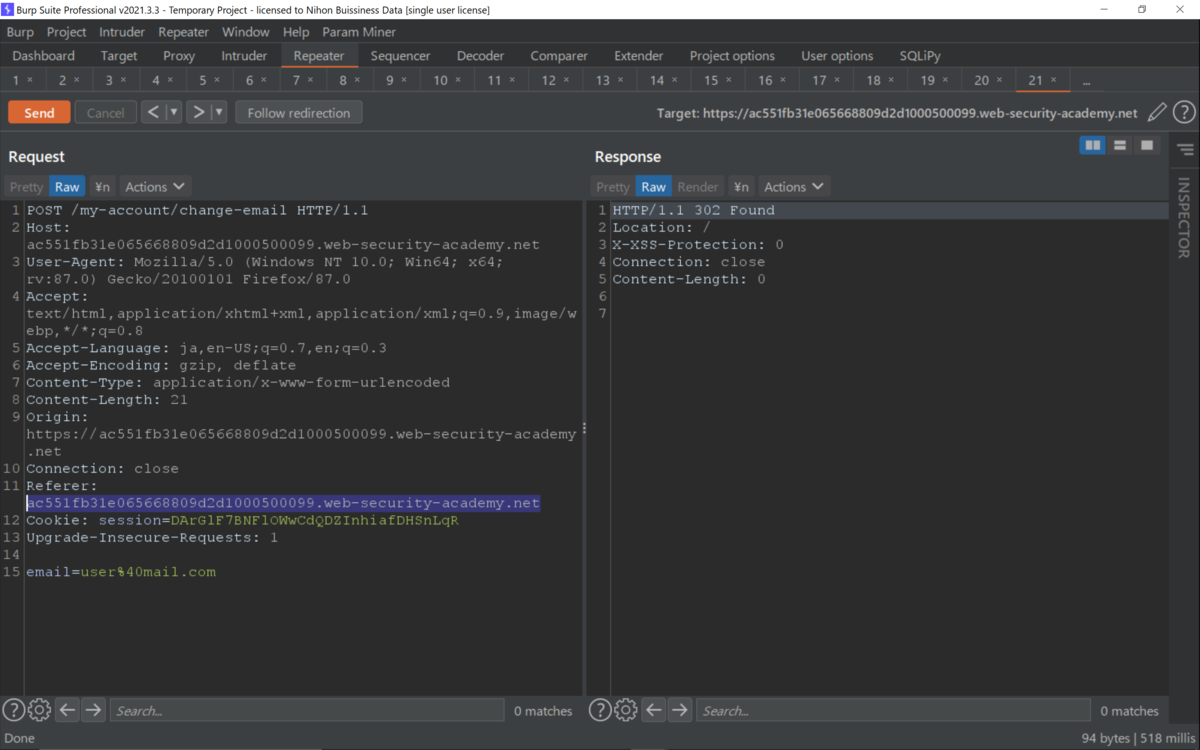Switch to the Comparer tab
The width and height of the screenshot is (1200, 750).
click(559, 56)
